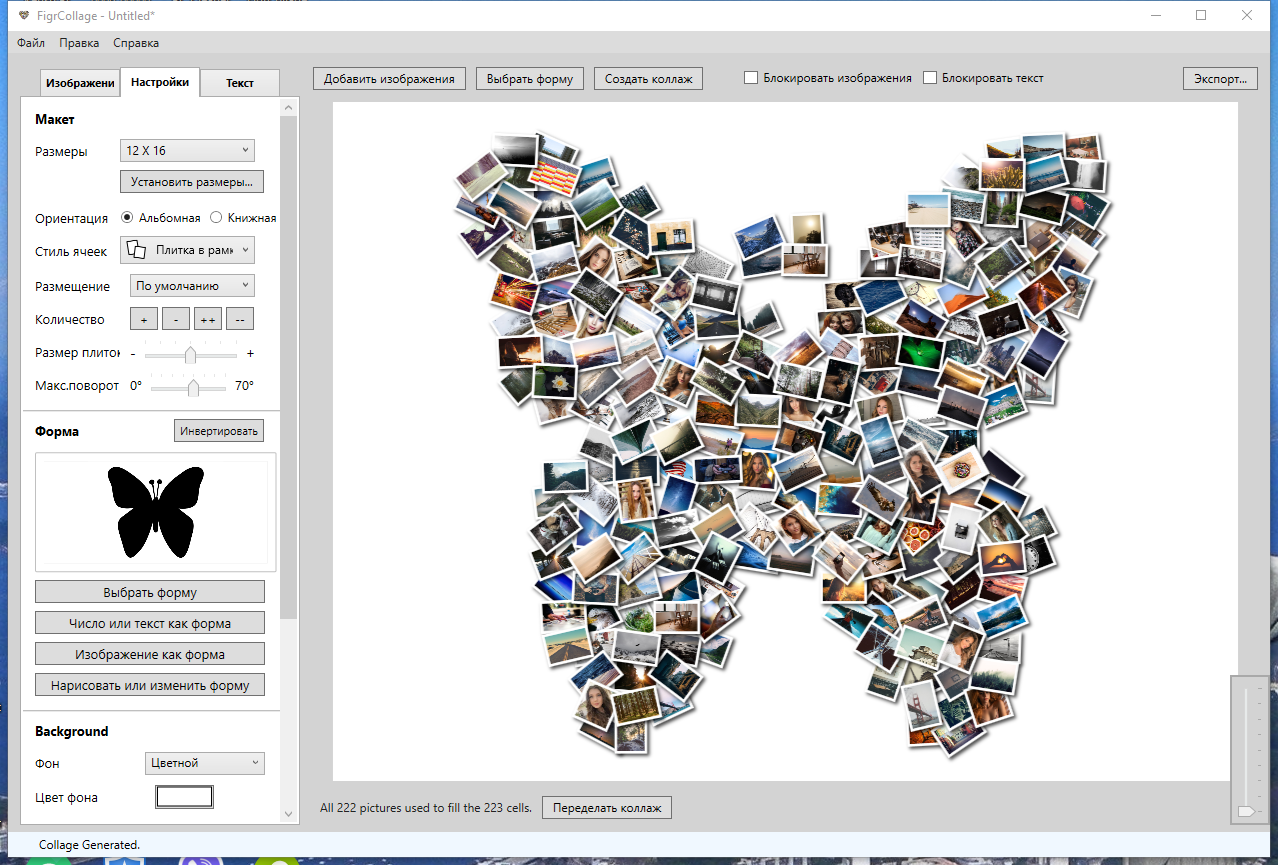Remove many cells with the -- button
This screenshot has width=1278, height=865.
click(x=240, y=320)
